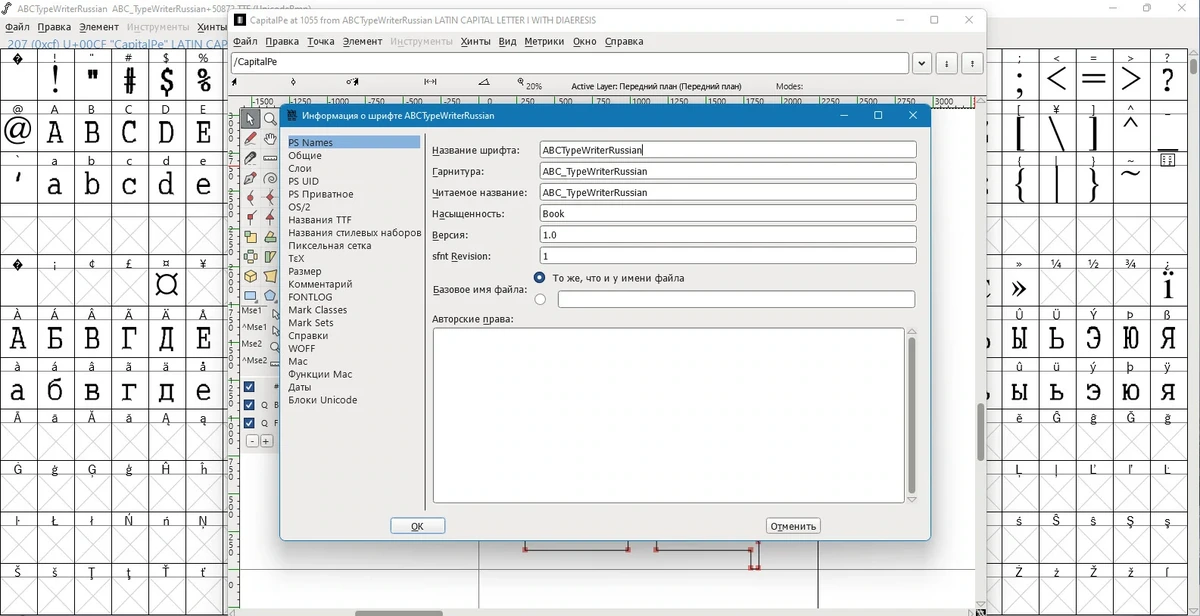The image size is (1200, 616).
Task: Select the scale selection tool
Action: (250, 237)
